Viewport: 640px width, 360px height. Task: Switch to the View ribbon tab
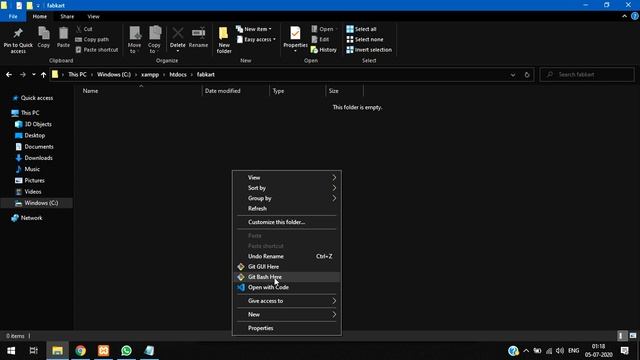click(93, 16)
